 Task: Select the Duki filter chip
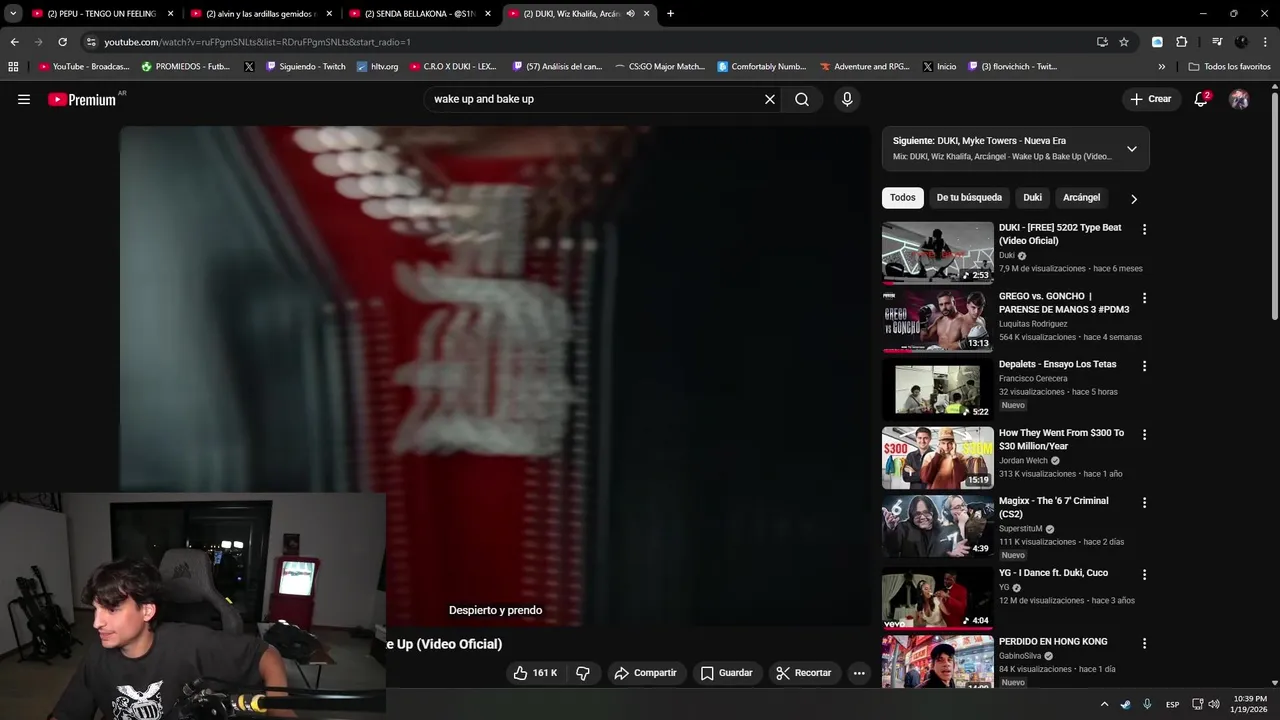[x=1032, y=198]
